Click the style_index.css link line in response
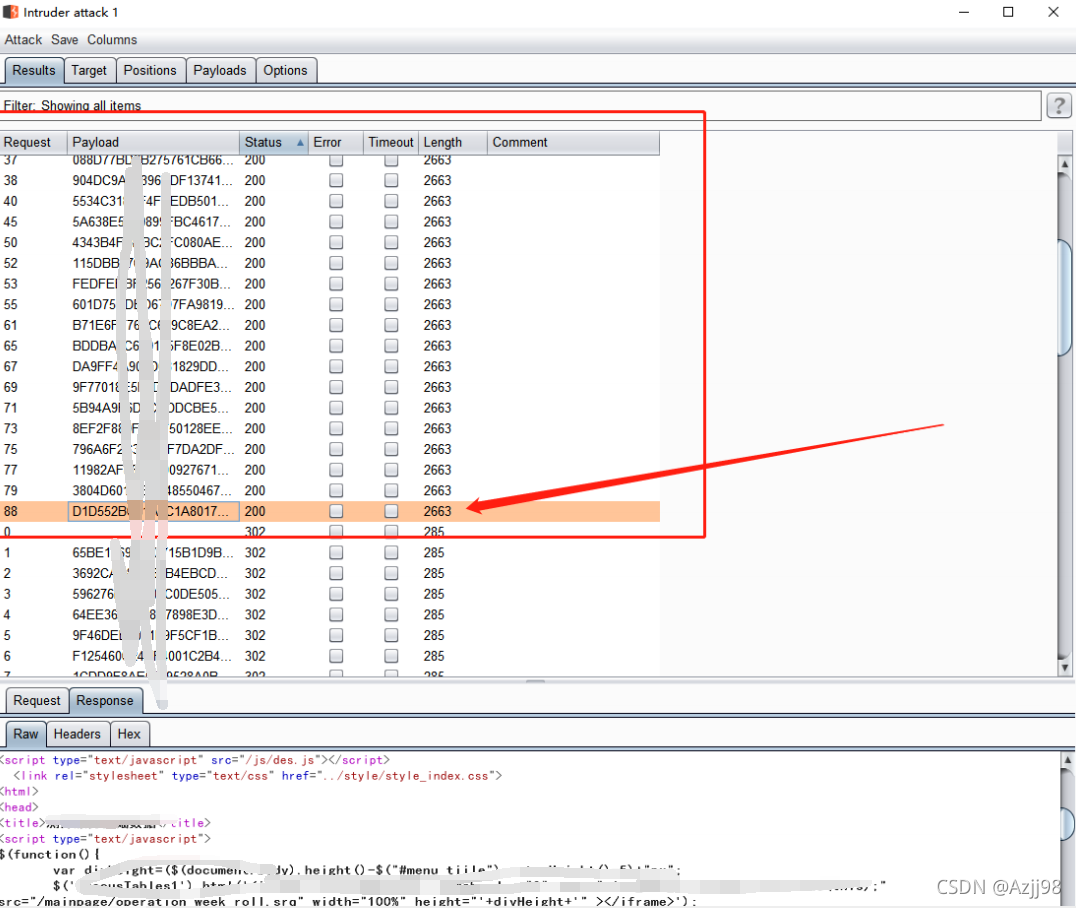 pos(257,776)
